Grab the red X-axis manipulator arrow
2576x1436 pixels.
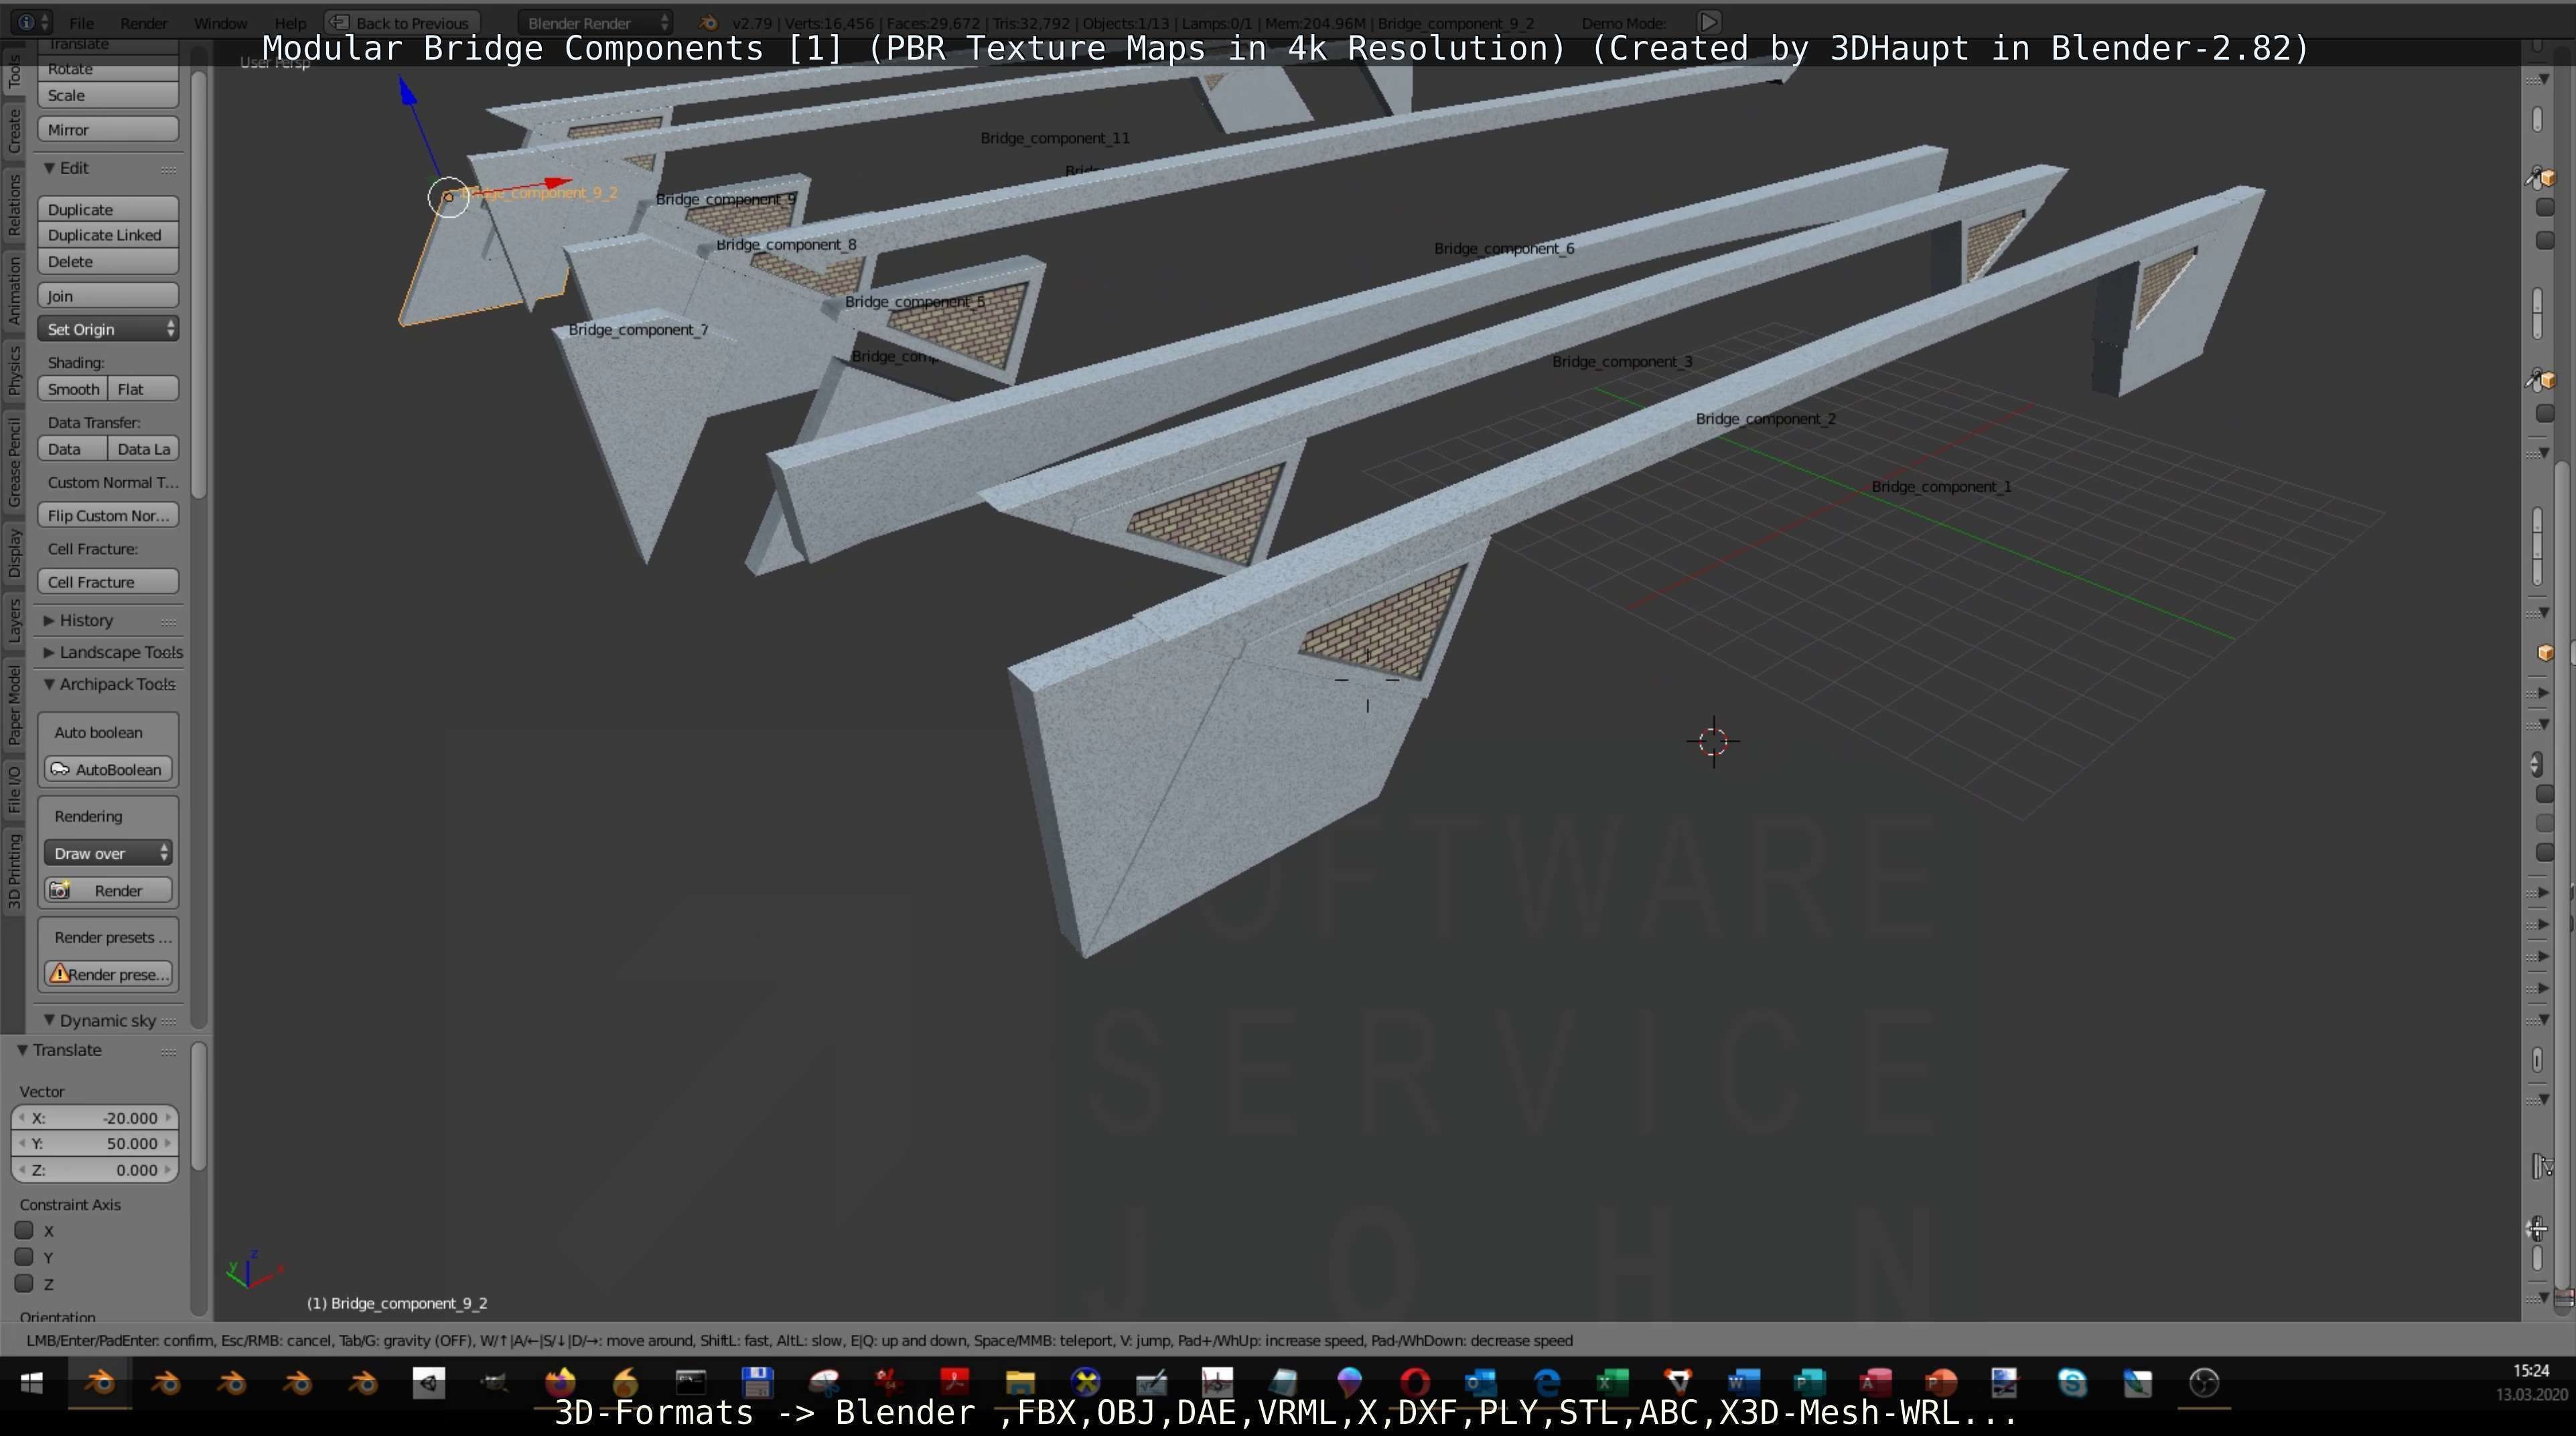click(x=558, y=184)
